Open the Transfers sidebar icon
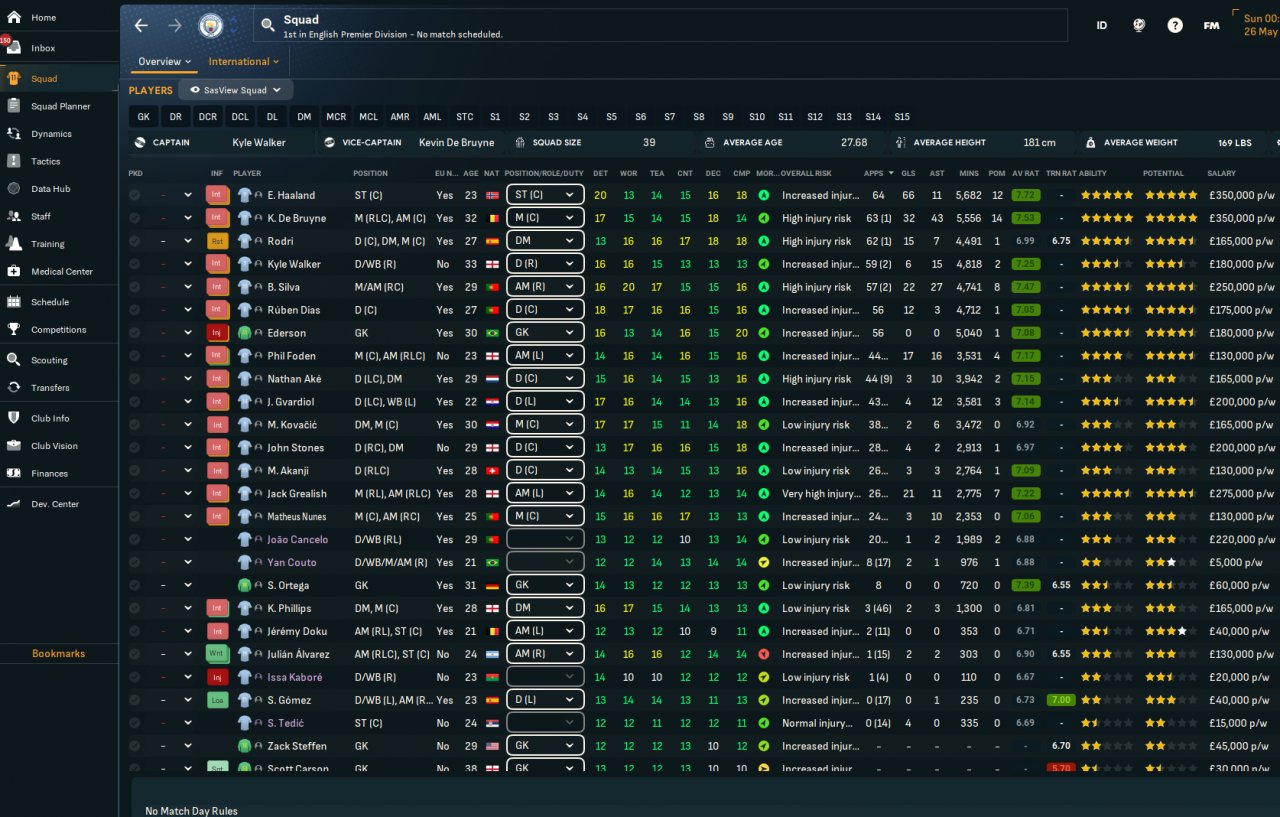The width and height of the screenshot is (1280, 817). 13,387
